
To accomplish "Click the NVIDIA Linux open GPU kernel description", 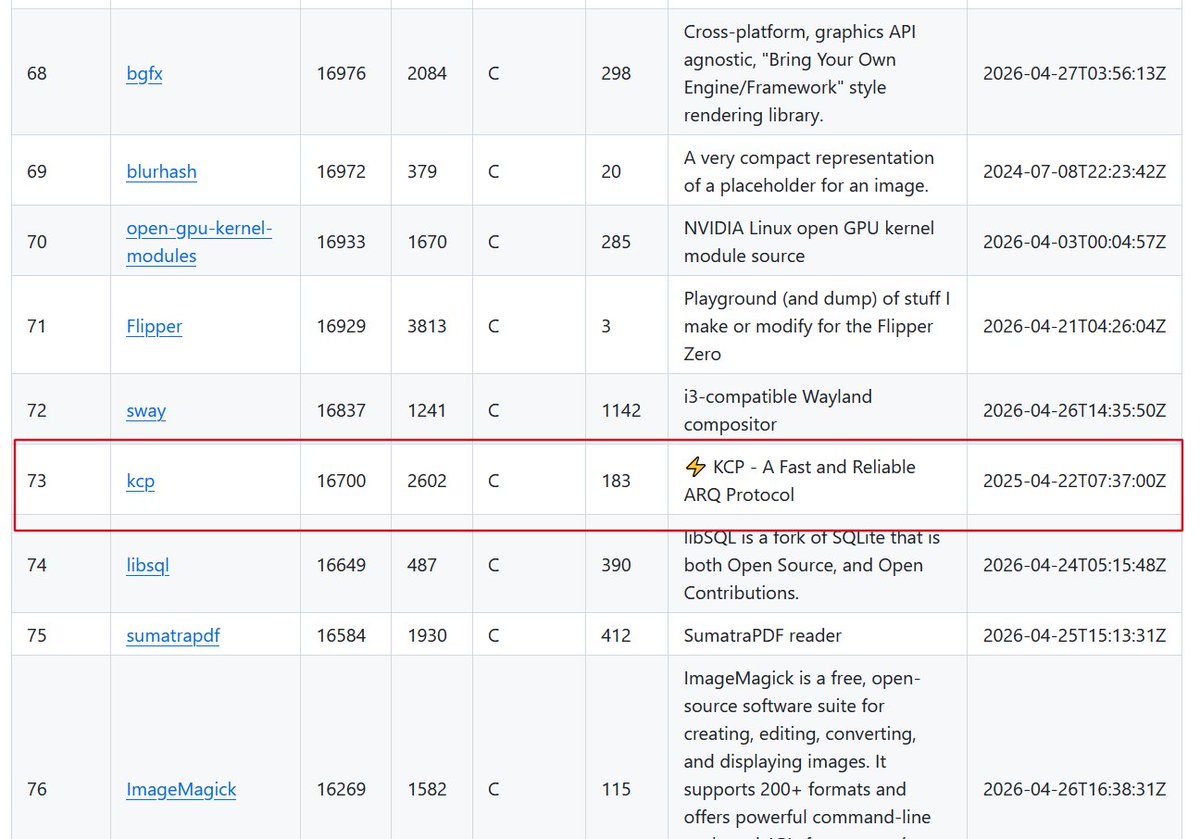I will pyautogui.click(x=809, y=242).
